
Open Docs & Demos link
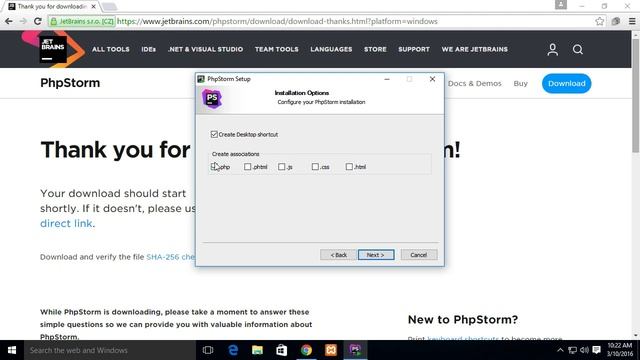[x=474, y=83]
